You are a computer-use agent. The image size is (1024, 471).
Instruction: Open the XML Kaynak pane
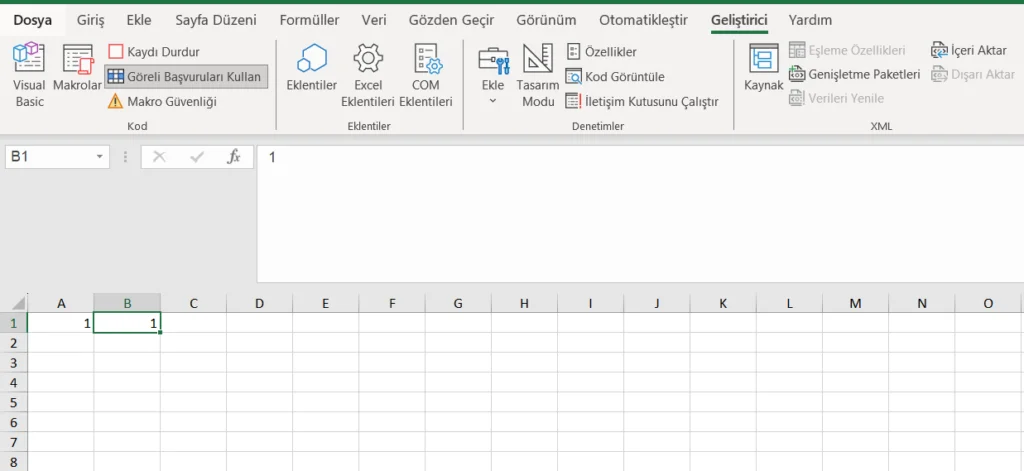763,68
